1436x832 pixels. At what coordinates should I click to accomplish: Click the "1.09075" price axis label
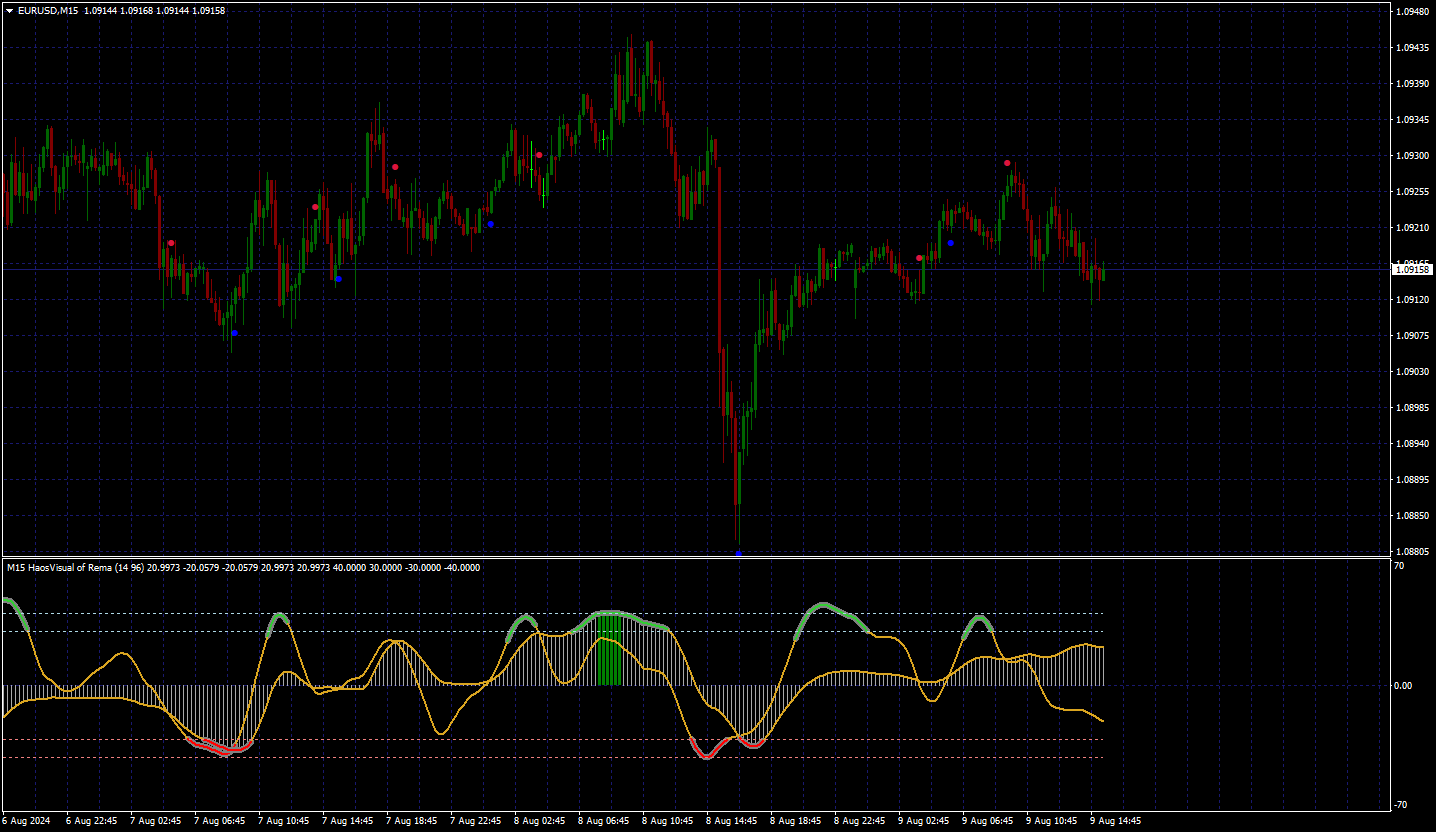1411,336
